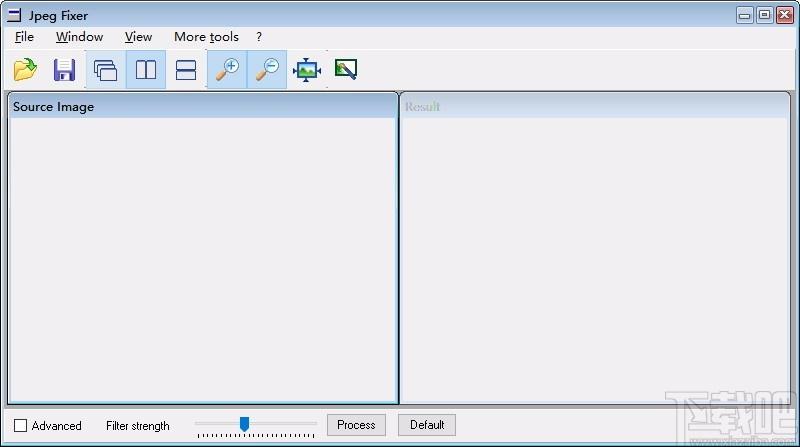Open the question mark help menu
This screenshot has height=447, width=800.
pyautogui.click(x=259, y=37)
